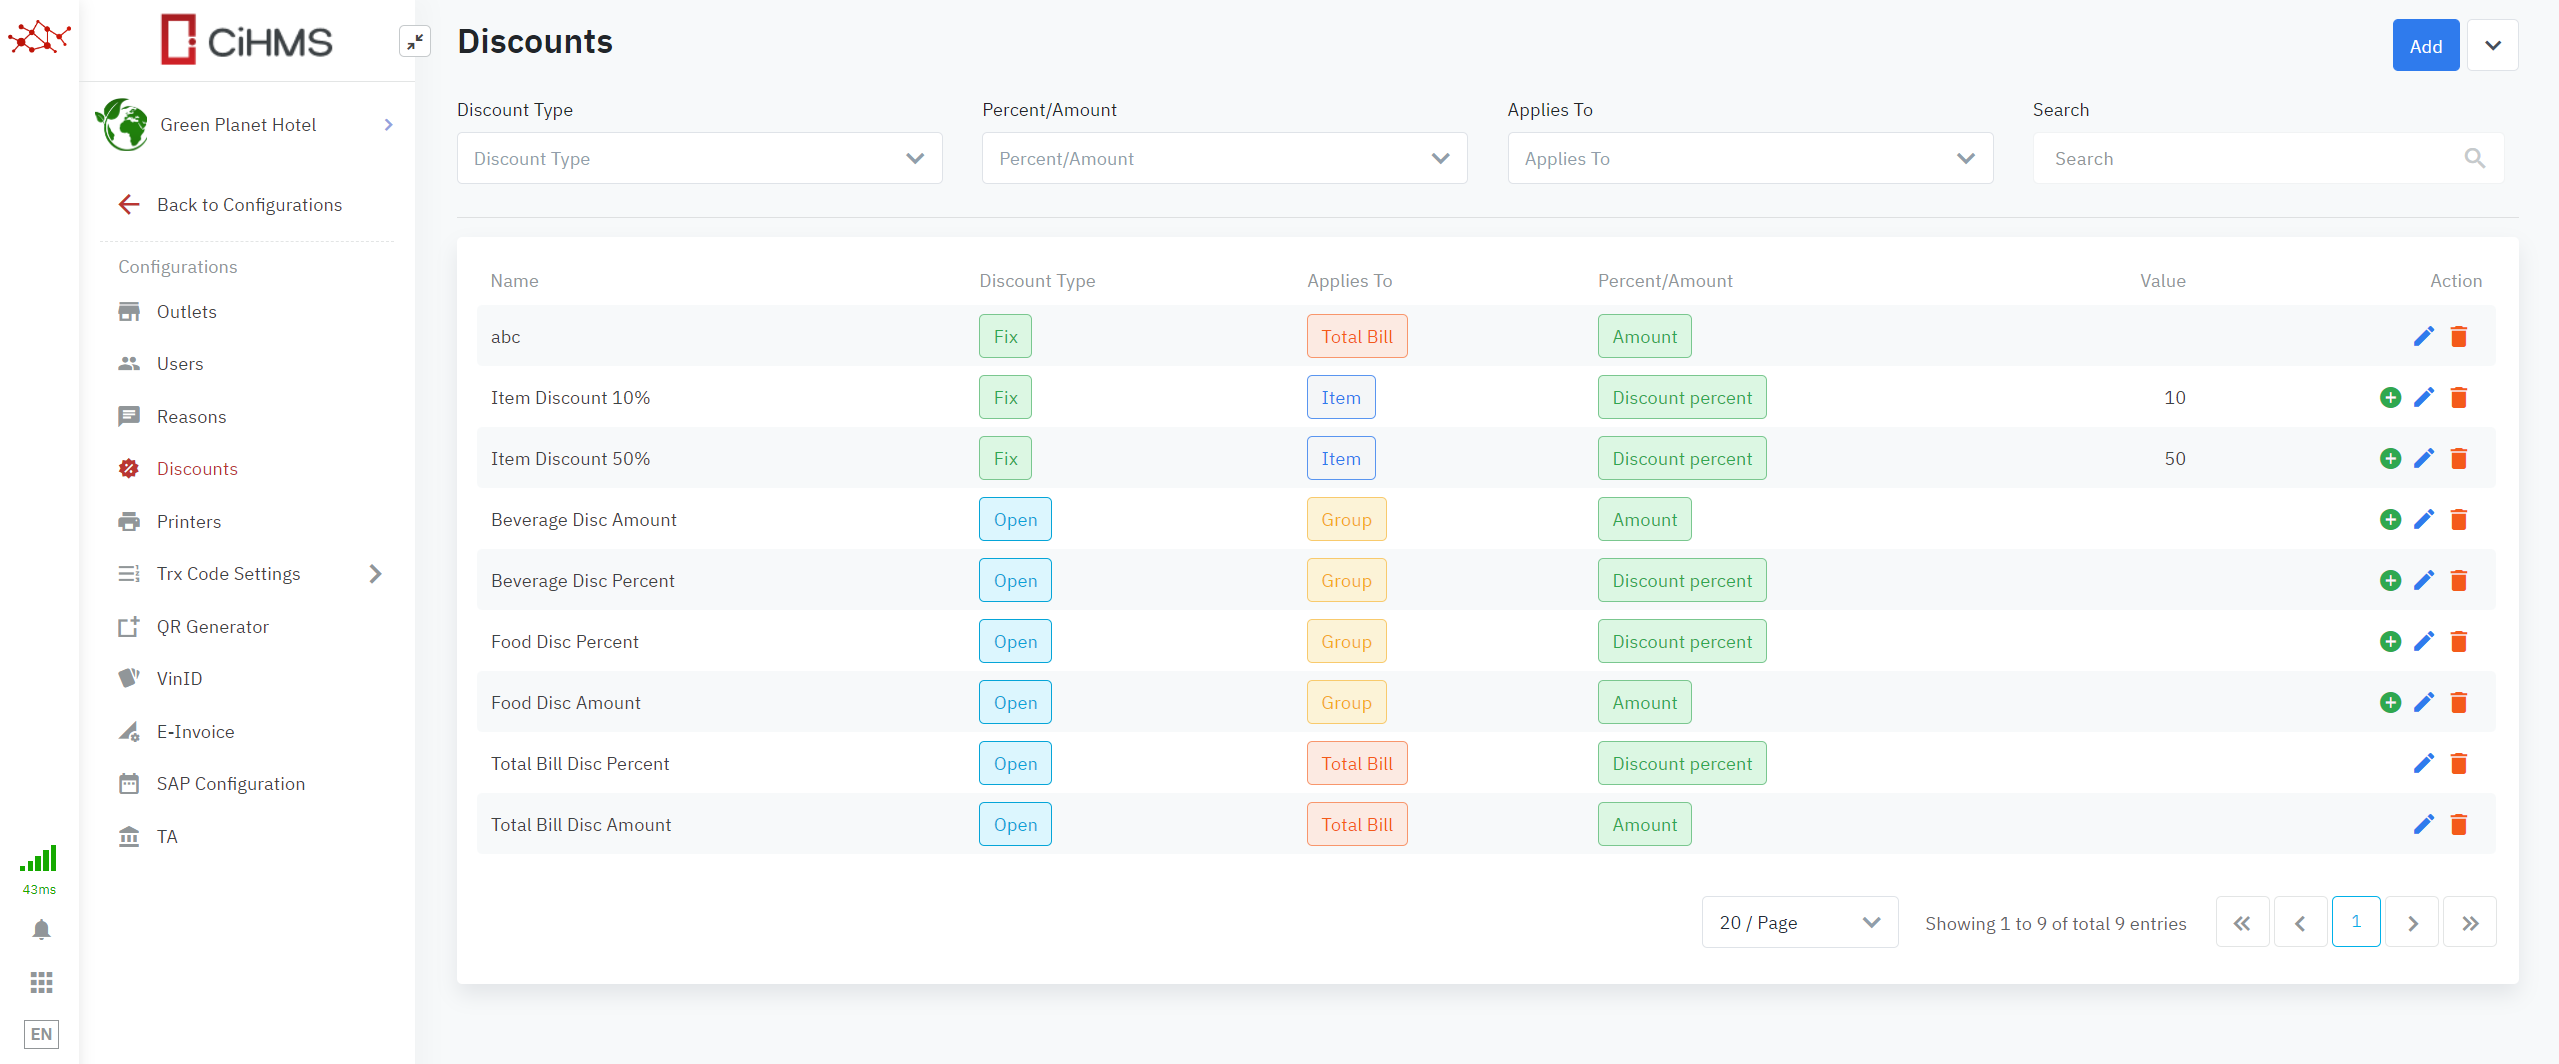2559x1064 pixels.
Task: Click into the Search text field
Action: (x=2250, y=159)
